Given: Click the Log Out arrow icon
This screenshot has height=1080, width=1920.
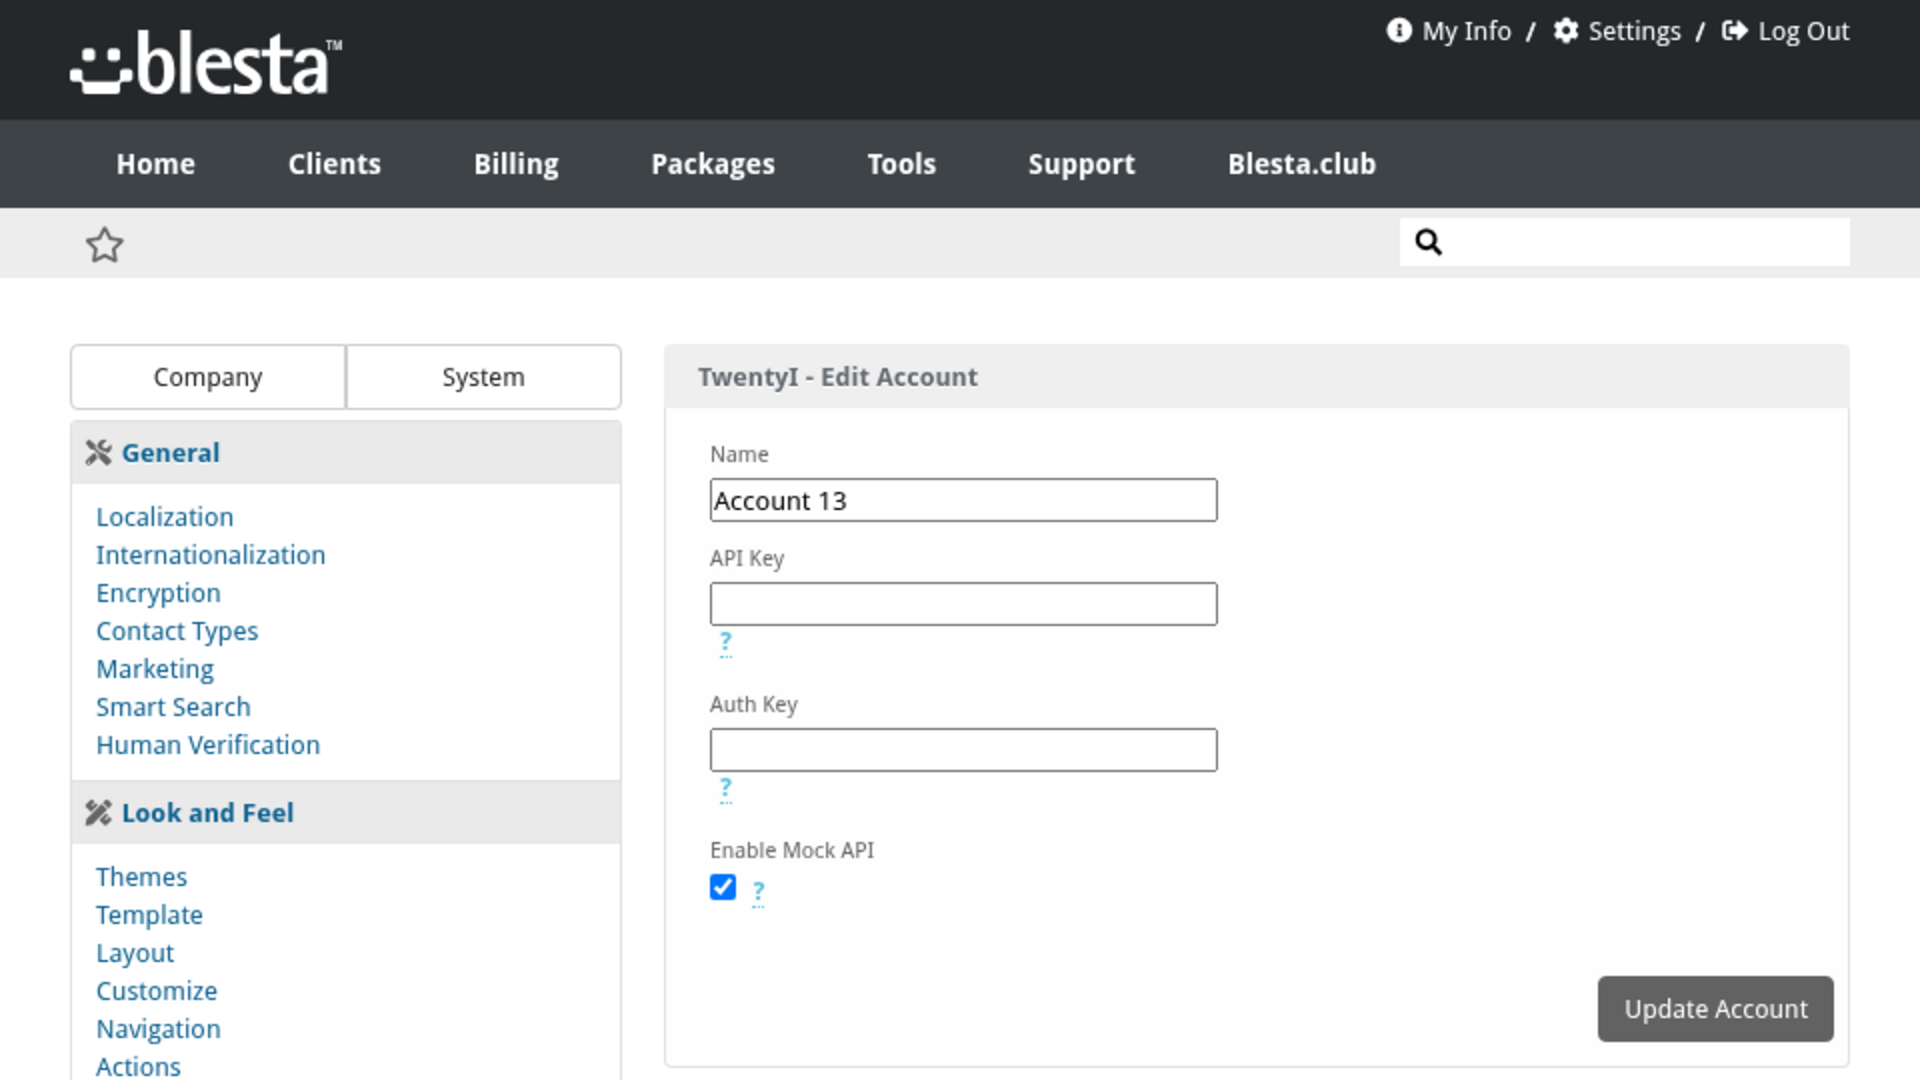Looking at the screenshot, I should point(1734,31).
